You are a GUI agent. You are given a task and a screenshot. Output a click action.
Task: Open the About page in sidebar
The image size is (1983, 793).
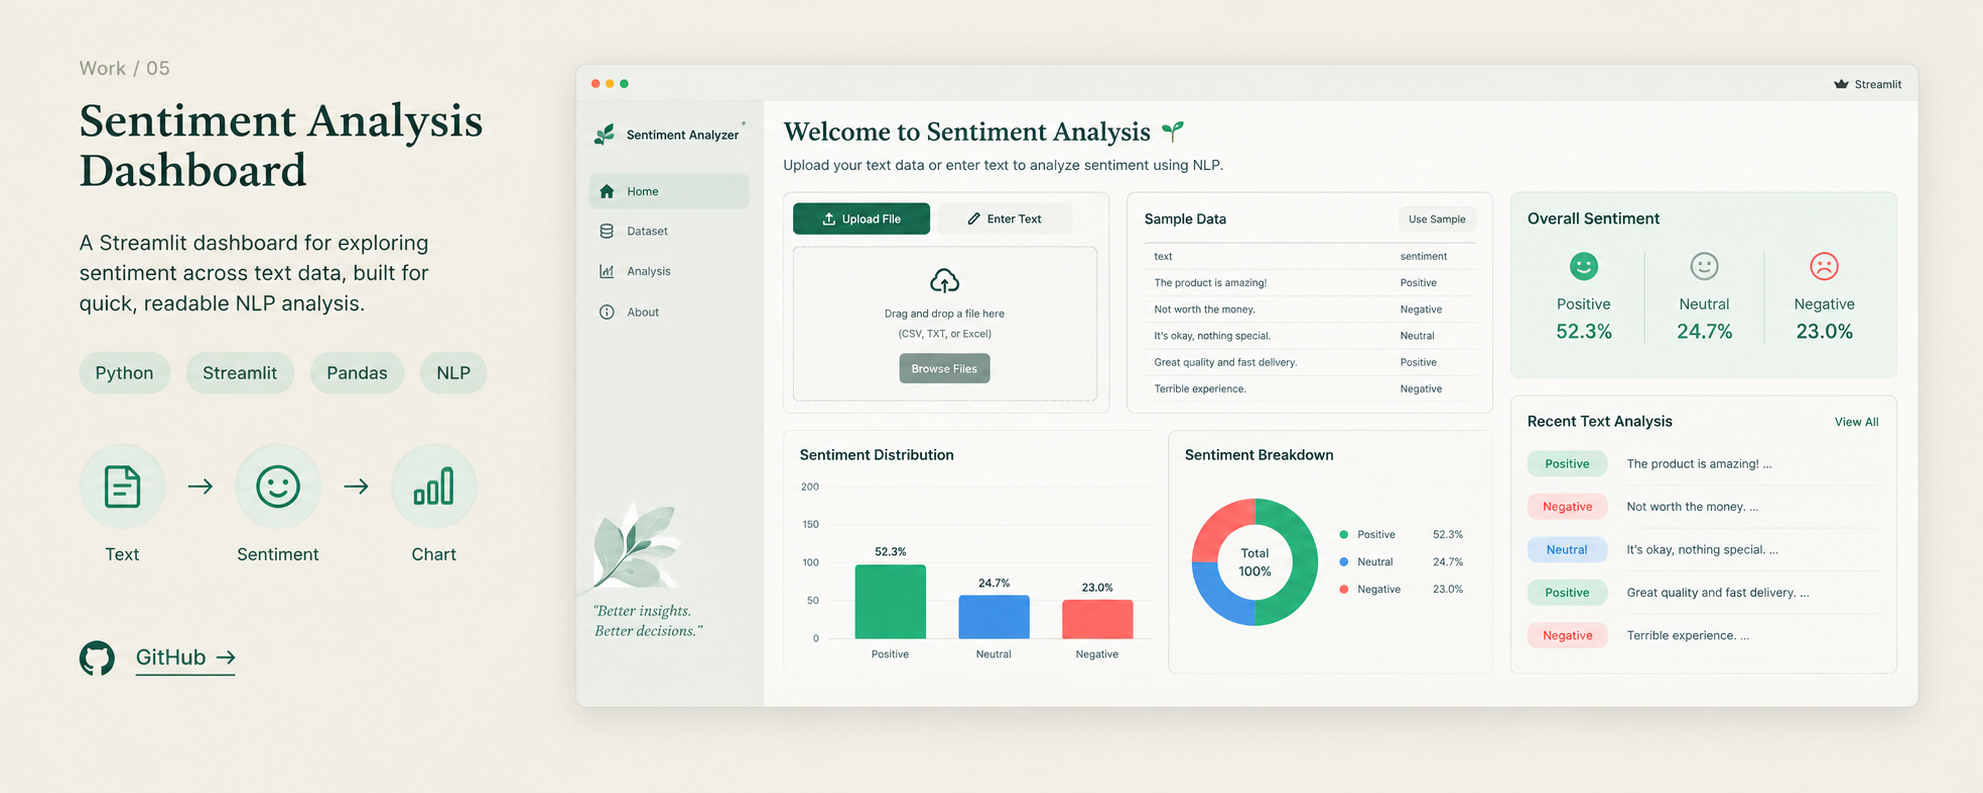[x=669, y=312]
